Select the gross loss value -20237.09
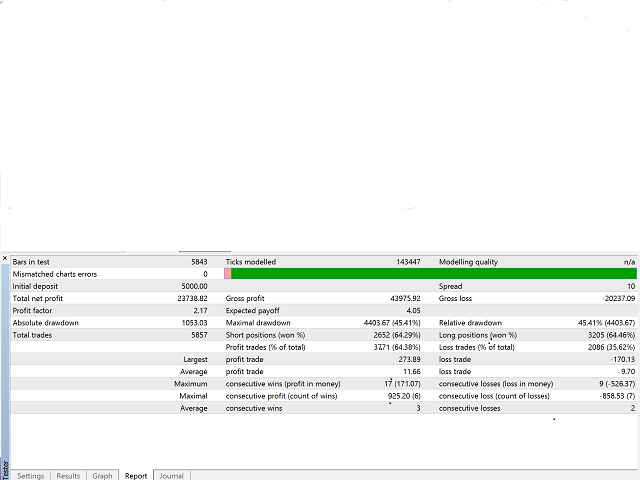640x480 pixels. [618, 298]
